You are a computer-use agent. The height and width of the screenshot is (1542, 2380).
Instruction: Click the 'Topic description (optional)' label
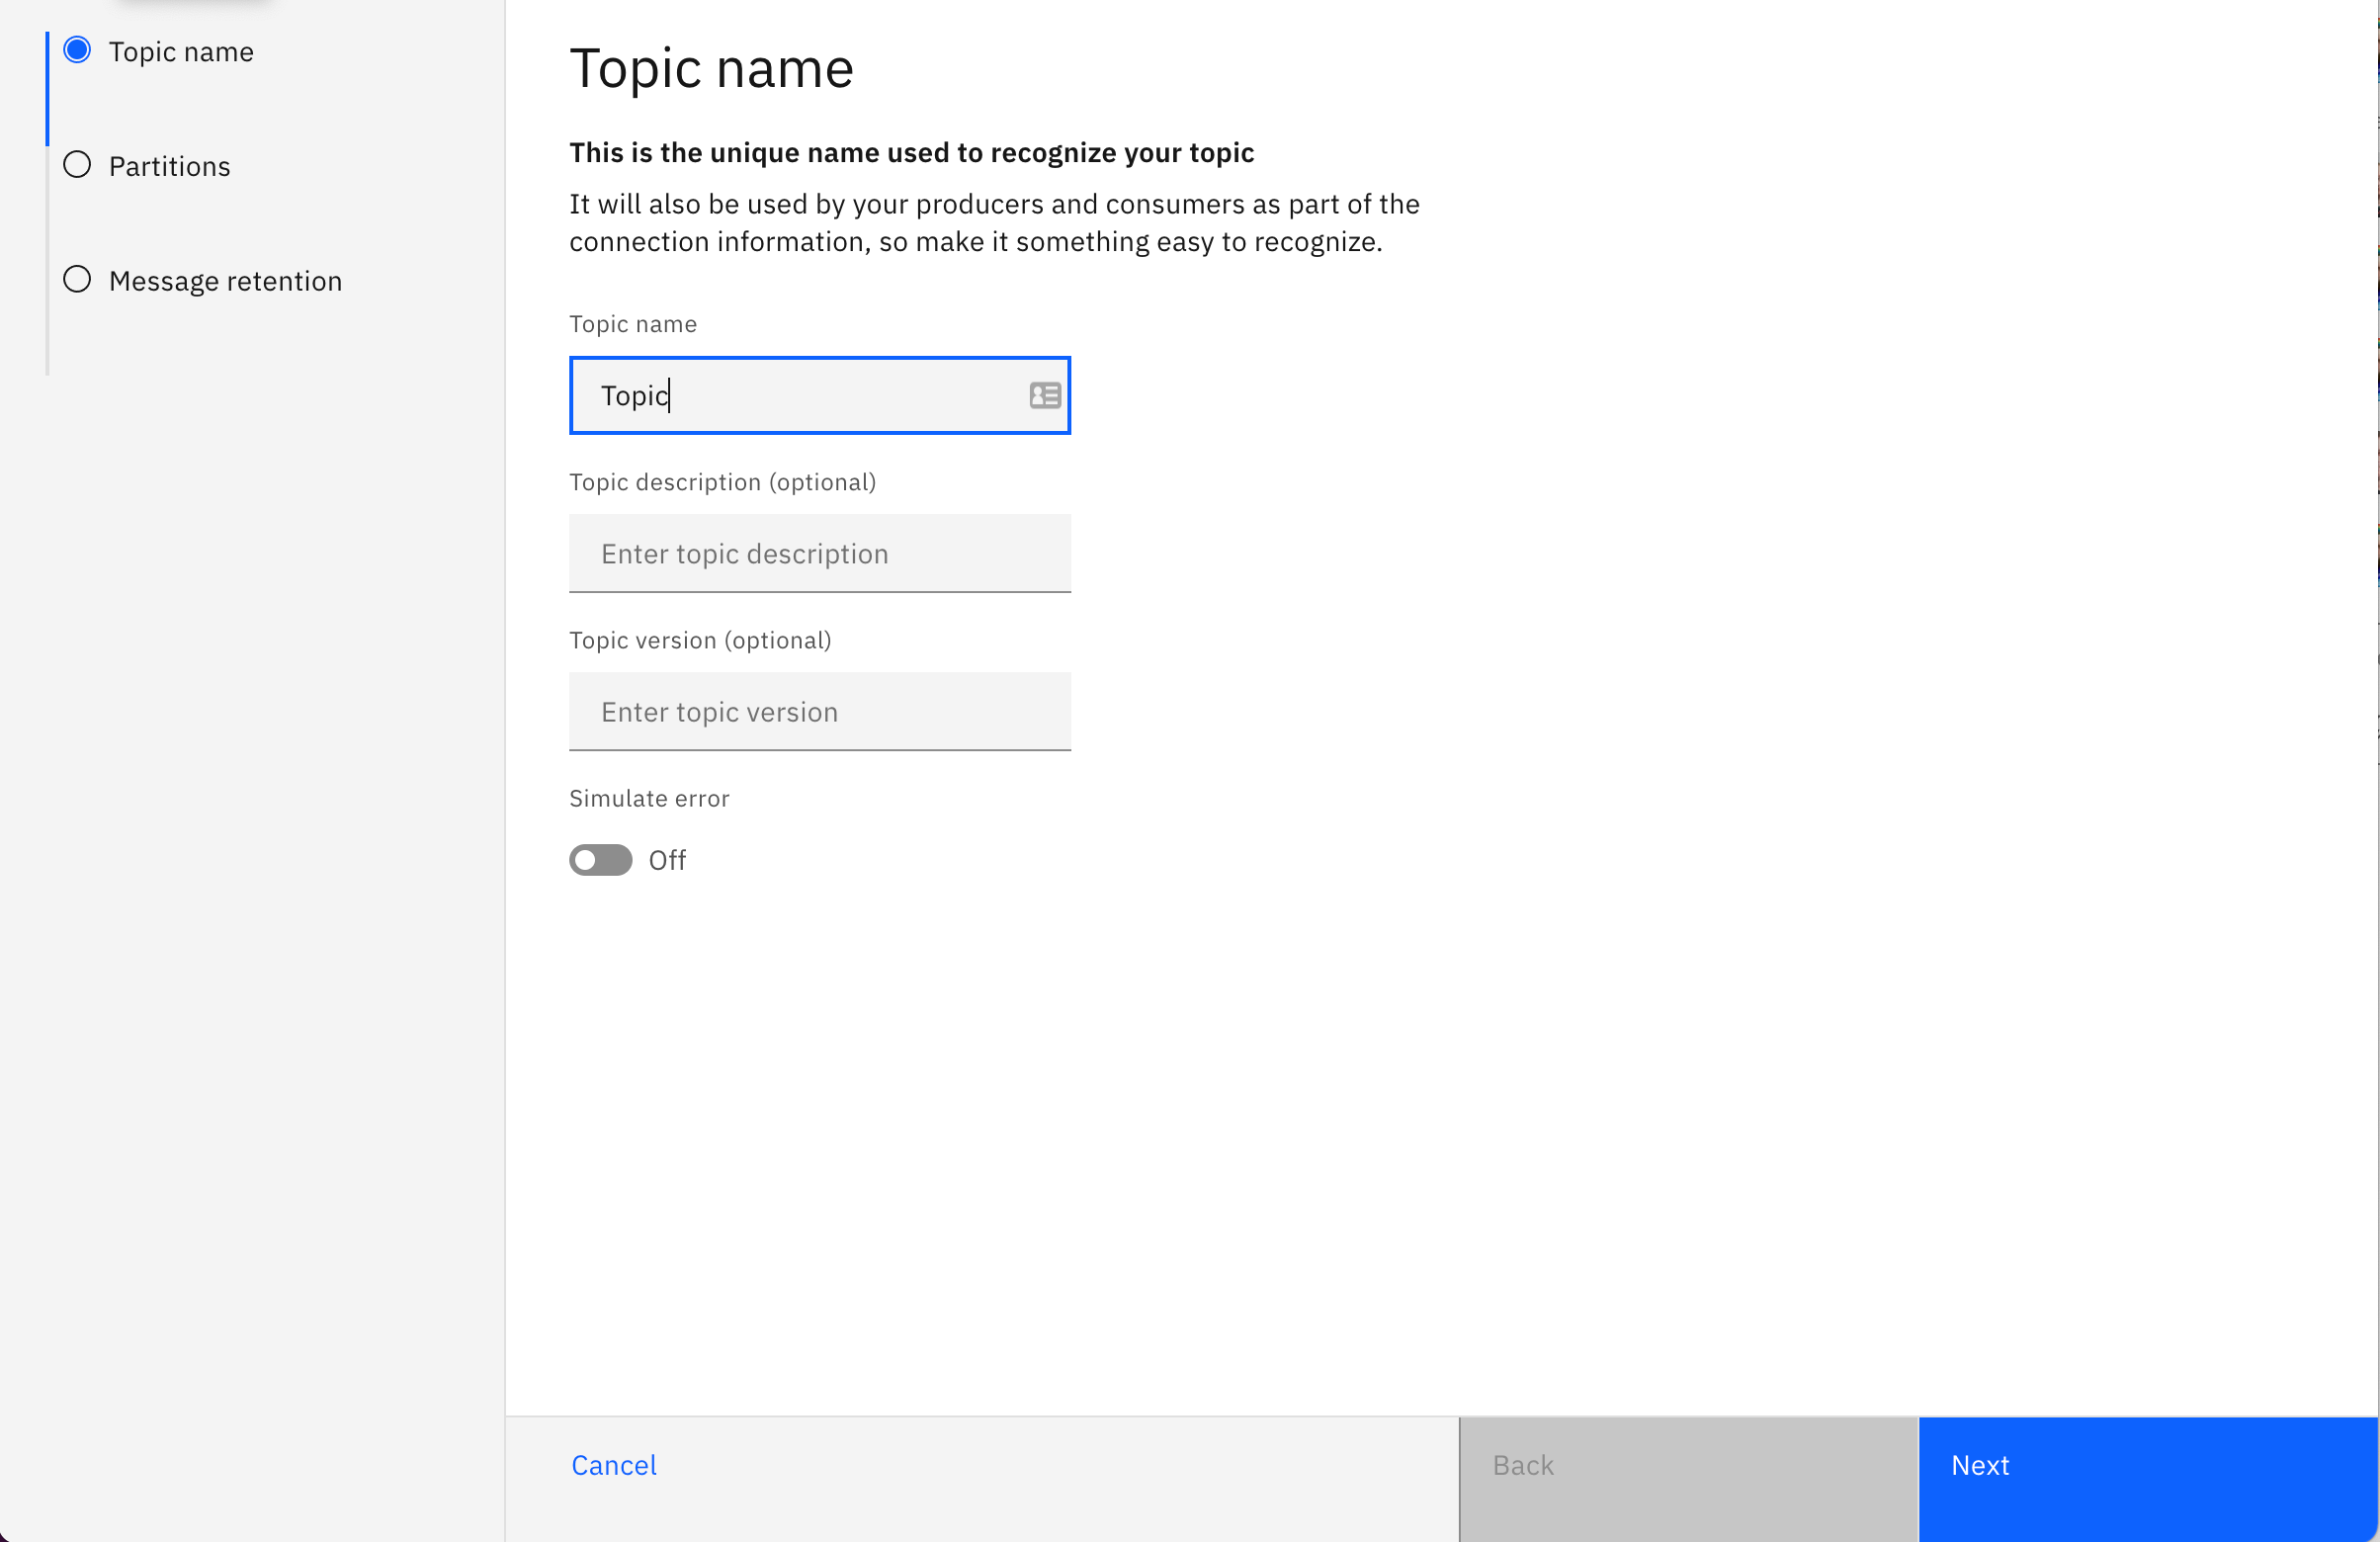click(x=723, y=481)
